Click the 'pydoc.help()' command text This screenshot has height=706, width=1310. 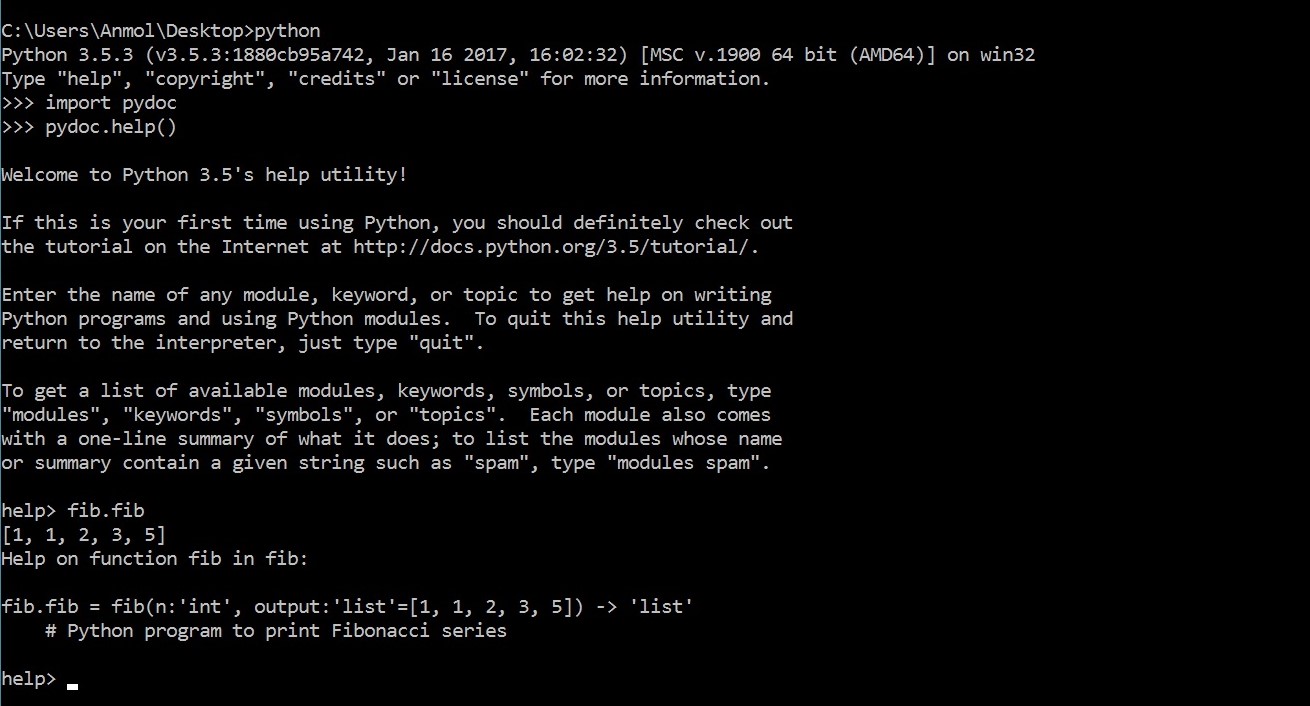110,127
